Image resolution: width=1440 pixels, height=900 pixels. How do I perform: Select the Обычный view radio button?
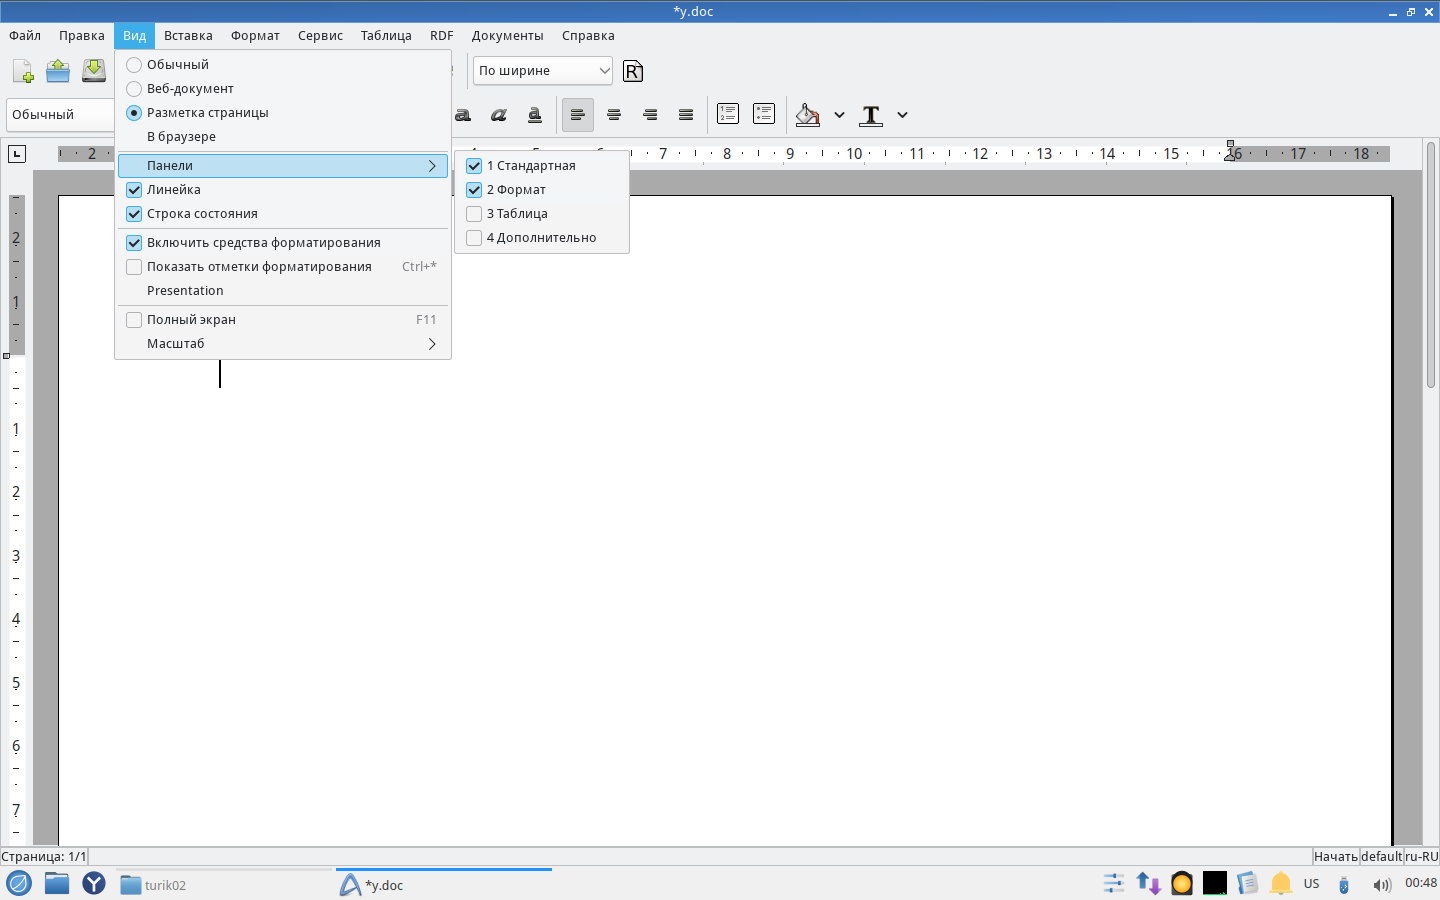pyautogui.click(x=134, y=65)
